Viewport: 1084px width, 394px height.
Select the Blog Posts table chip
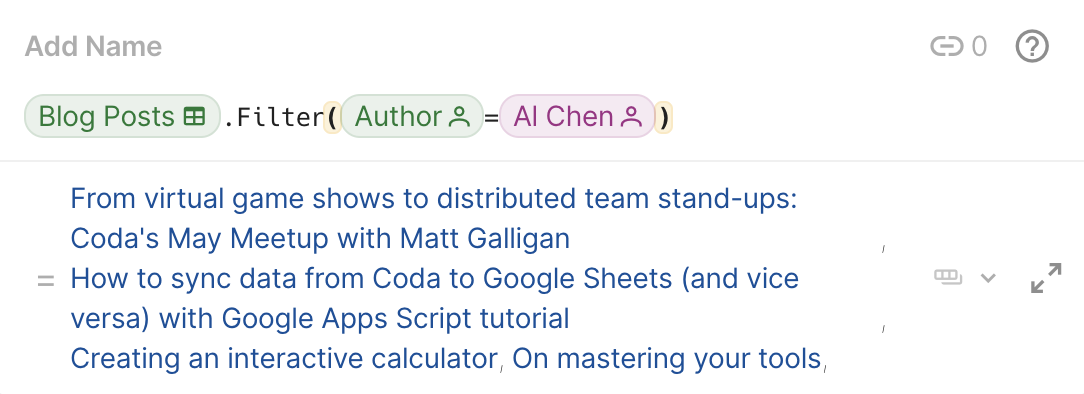(x=122, y=116)
